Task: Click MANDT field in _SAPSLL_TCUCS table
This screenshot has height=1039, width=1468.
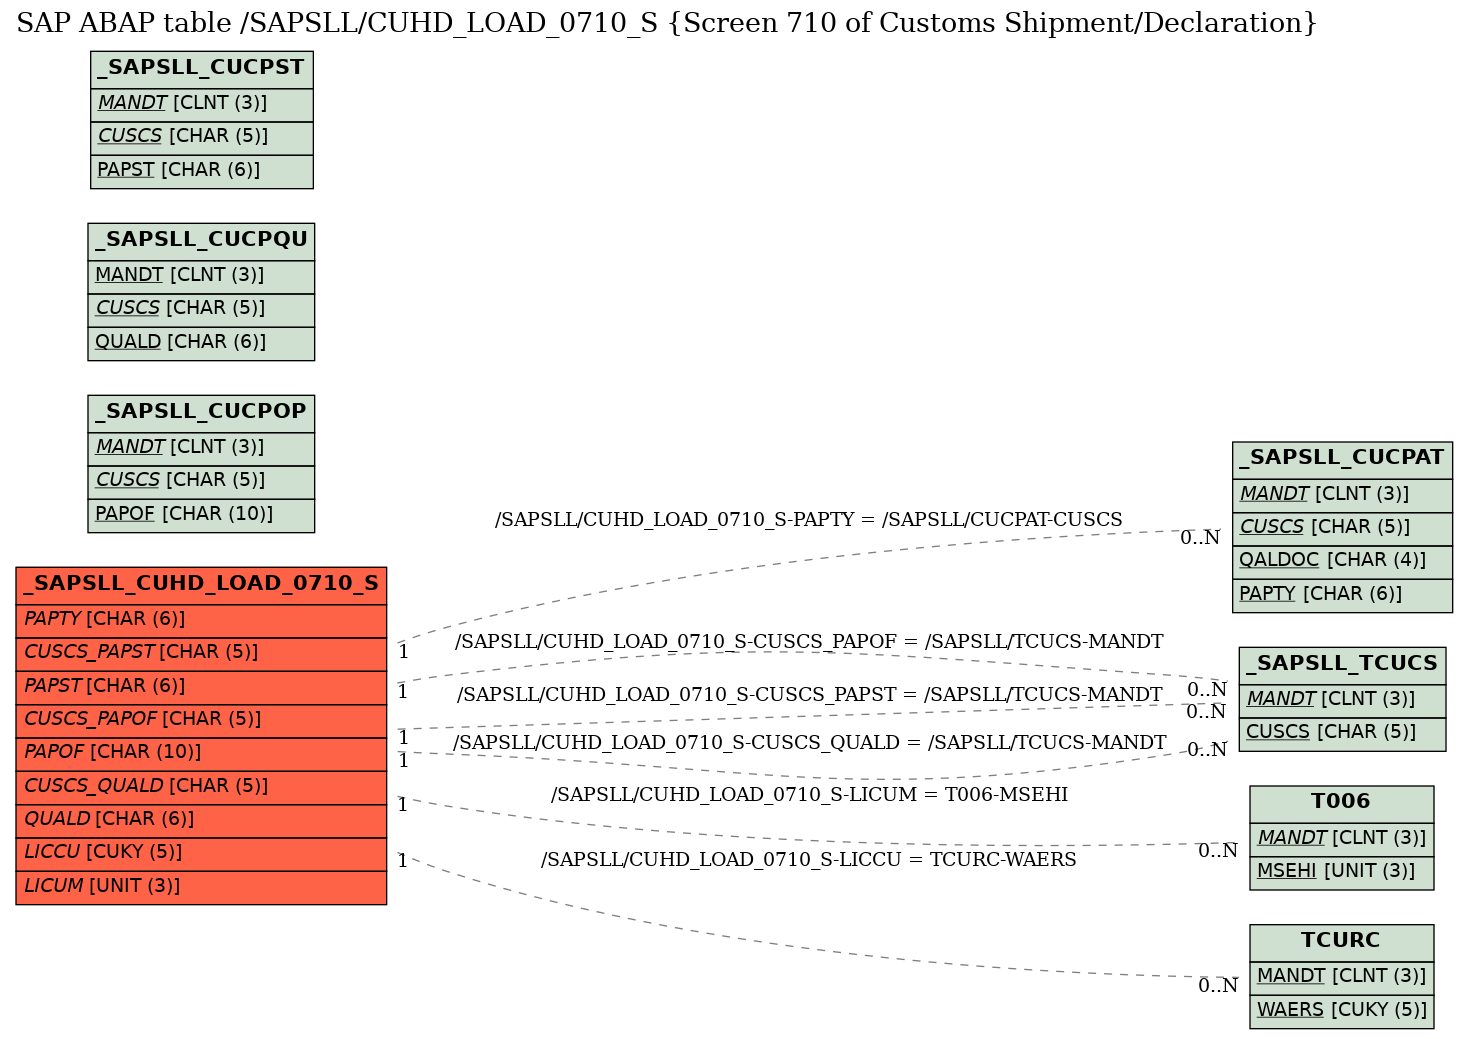Action: [1342, 700]
